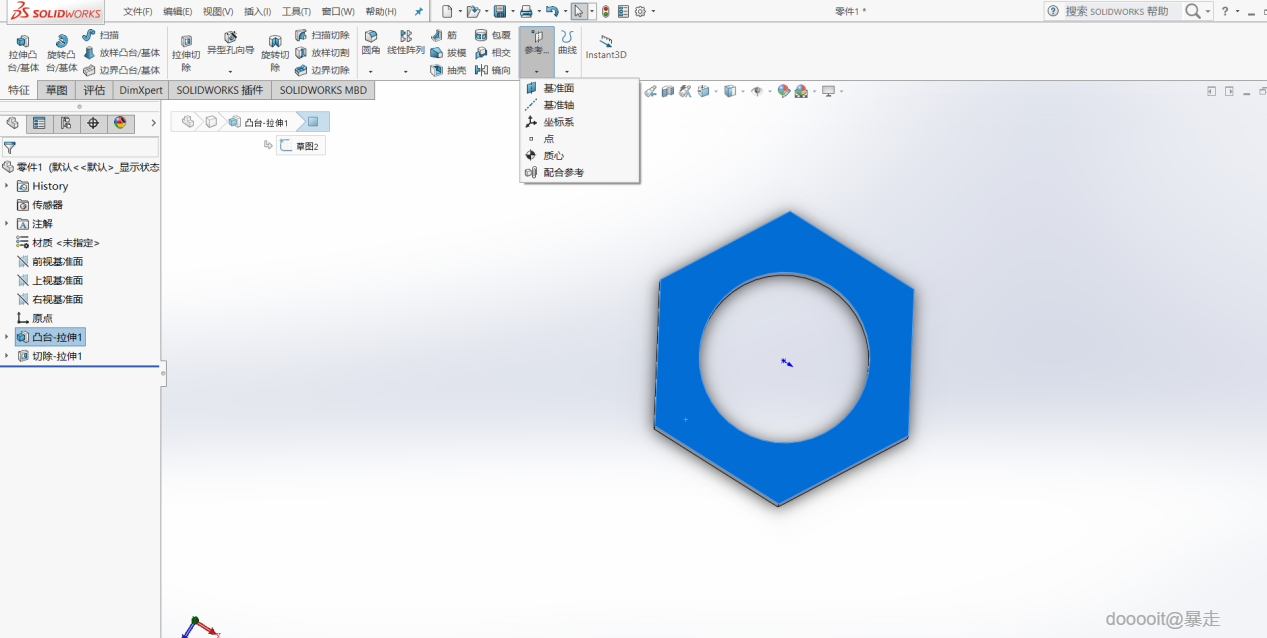Select the 旋转切除 revolved cut tool
Image resolution: width=1267 pixels, height=638 pixels.
[x=275, y=54]
